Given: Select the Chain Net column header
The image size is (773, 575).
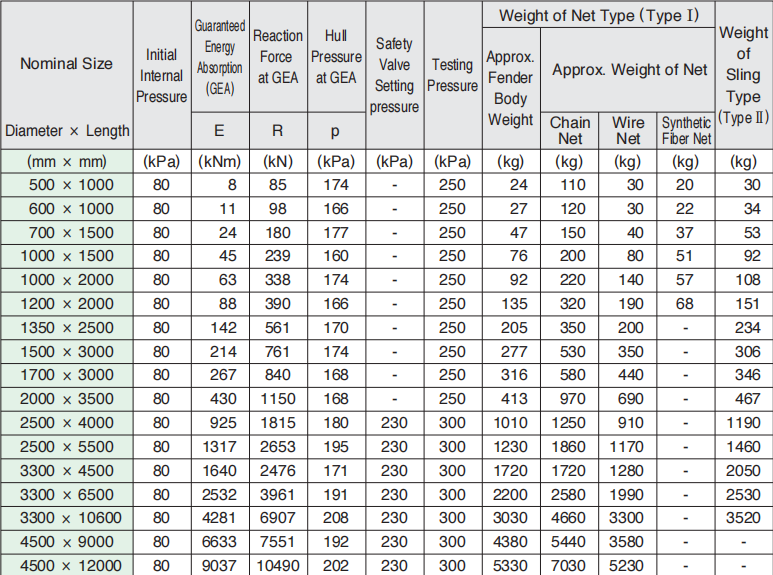Looking at the screenshot, I should (x=570, y=130).
